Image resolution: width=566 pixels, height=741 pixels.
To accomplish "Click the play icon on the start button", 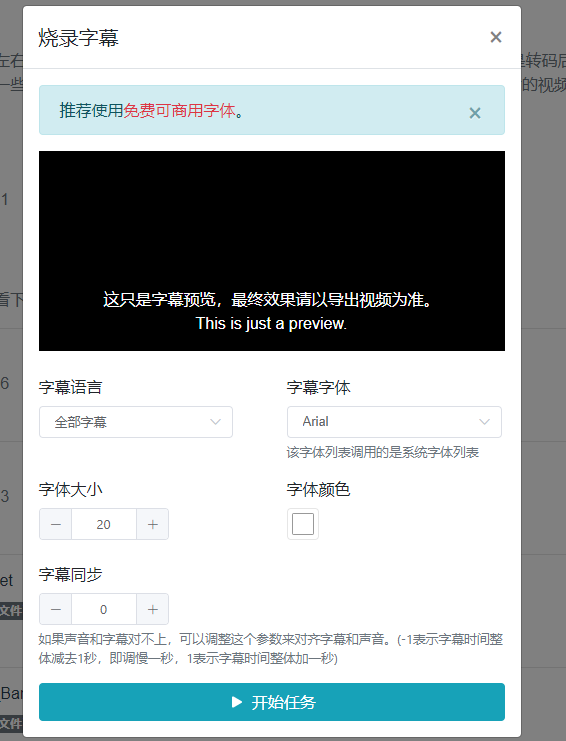I will coord(237,702).
